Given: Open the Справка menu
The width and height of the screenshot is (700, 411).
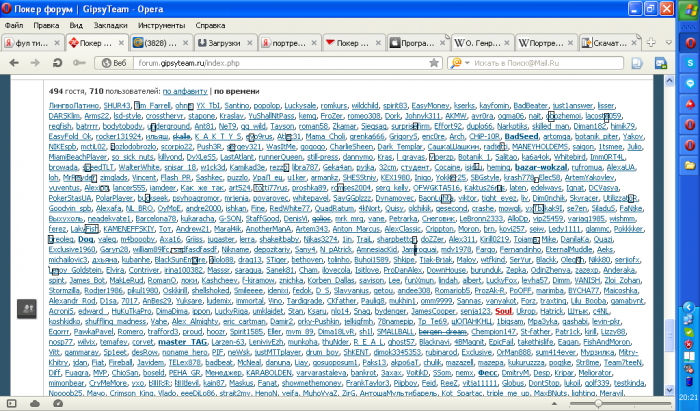Looking at the screenshot, I should [210, 25].
